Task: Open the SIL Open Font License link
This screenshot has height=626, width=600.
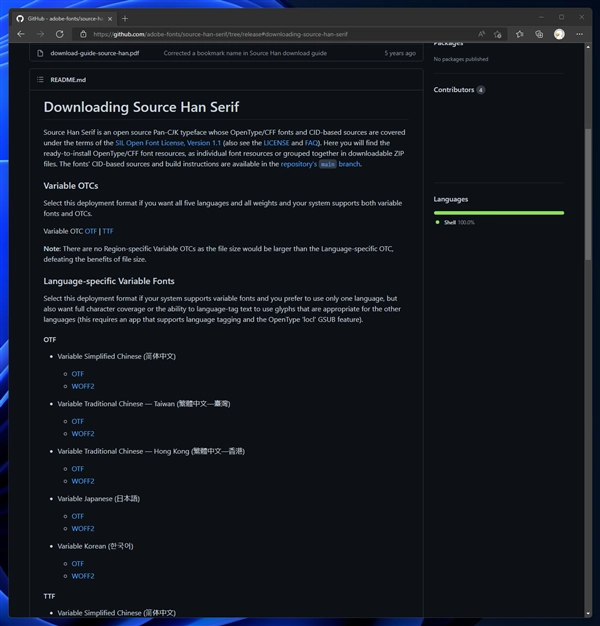Action: click(x=168, y=143)
